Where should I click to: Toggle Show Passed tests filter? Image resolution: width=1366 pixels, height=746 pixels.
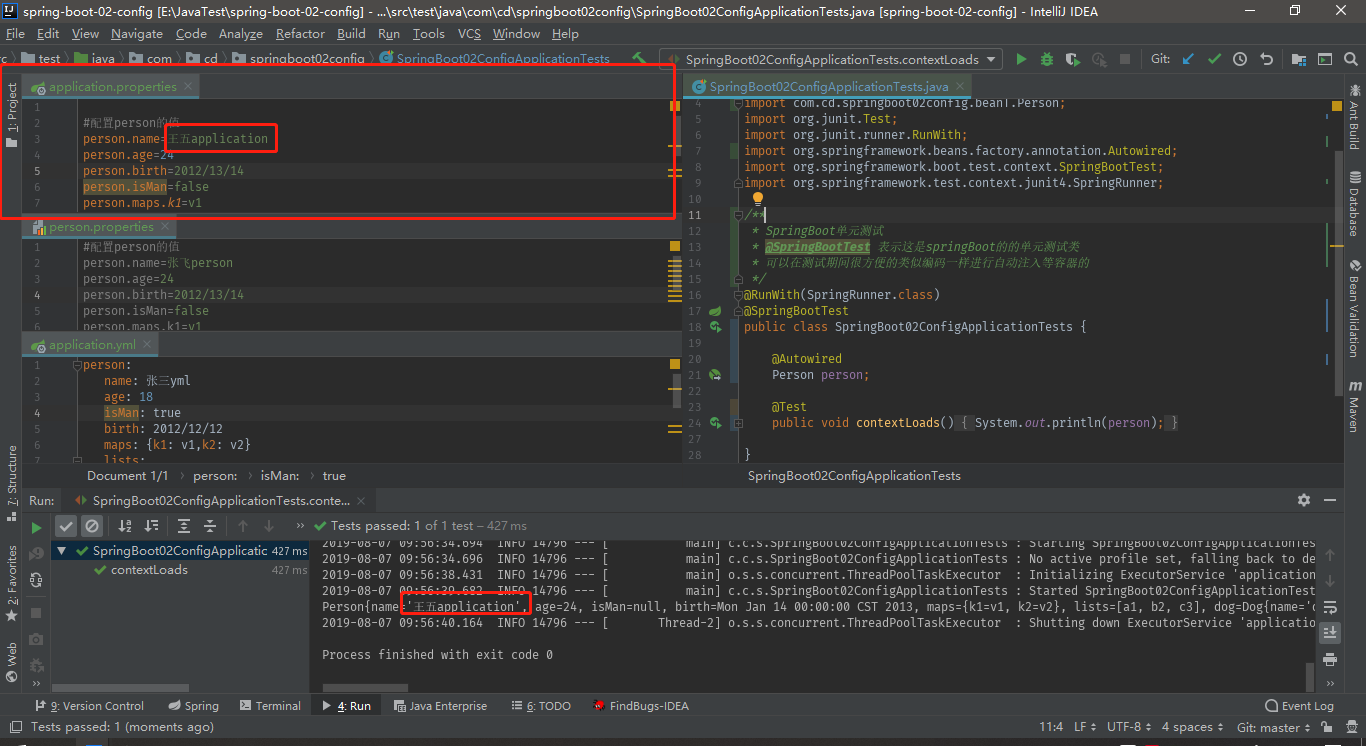click(x=66, y=525)
